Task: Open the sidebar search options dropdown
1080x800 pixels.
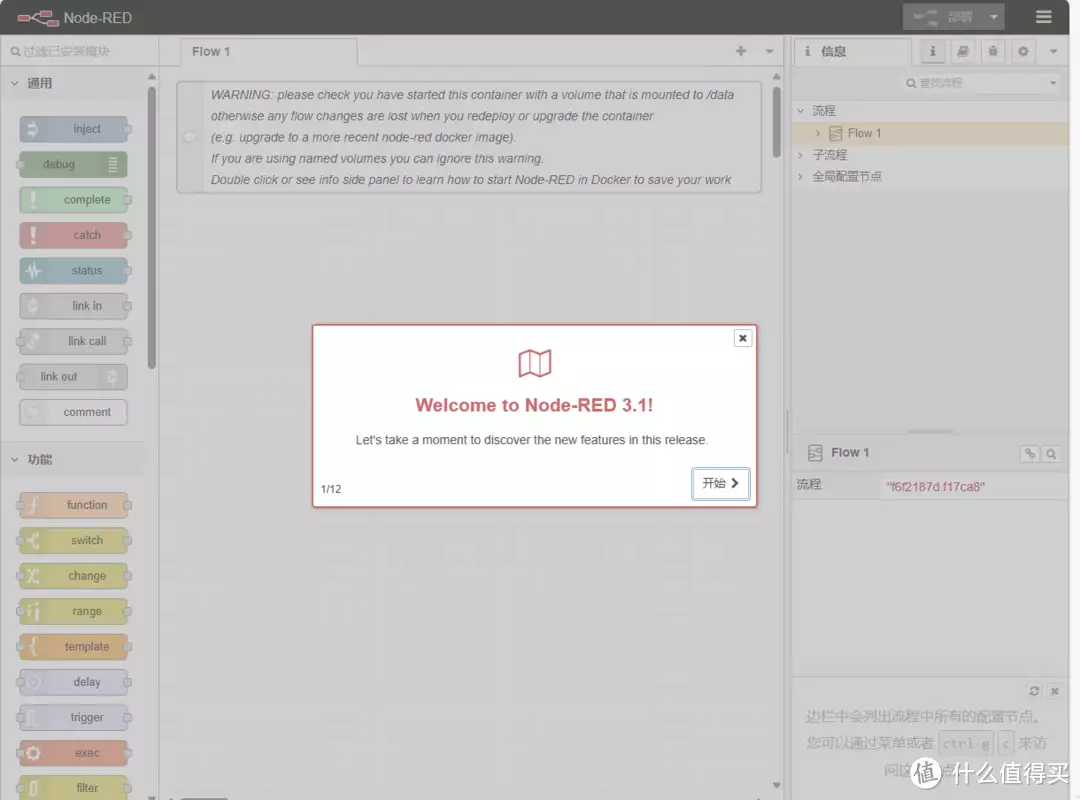Action: pos(1053,83)
